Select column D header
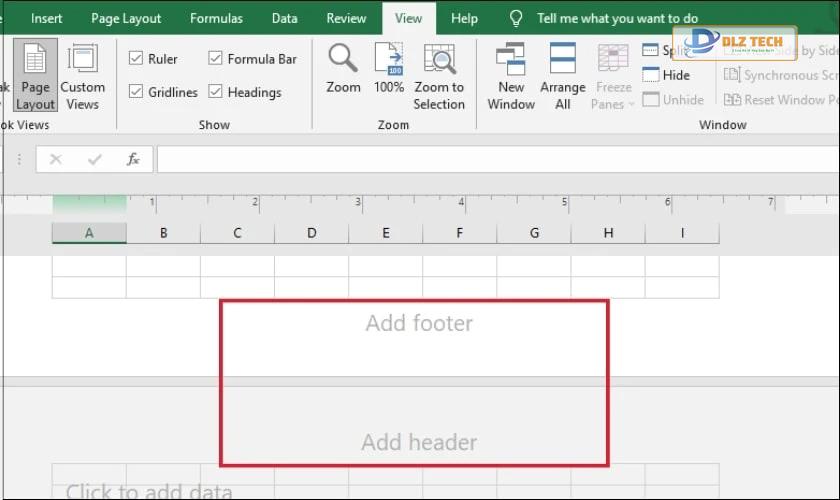 312,233
